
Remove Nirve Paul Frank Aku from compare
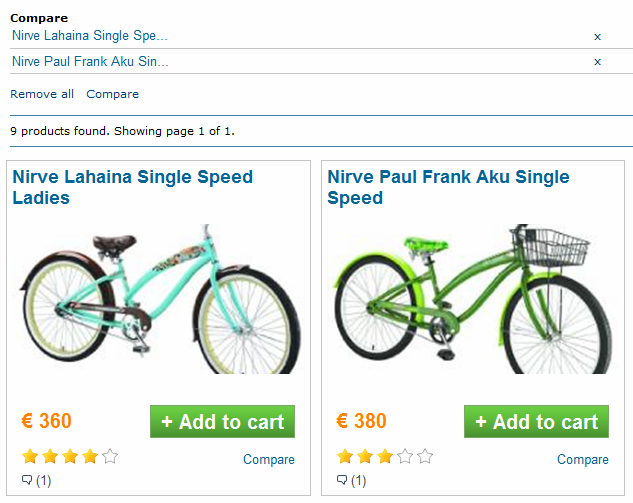597,62
